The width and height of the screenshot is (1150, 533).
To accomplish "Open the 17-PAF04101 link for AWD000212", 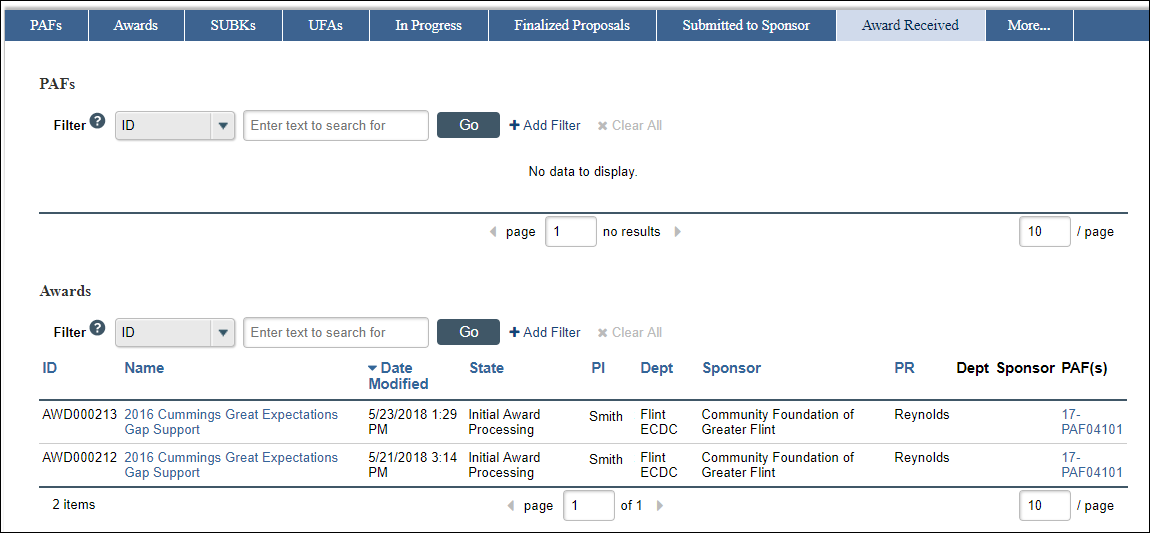I will pos(1092,465).
